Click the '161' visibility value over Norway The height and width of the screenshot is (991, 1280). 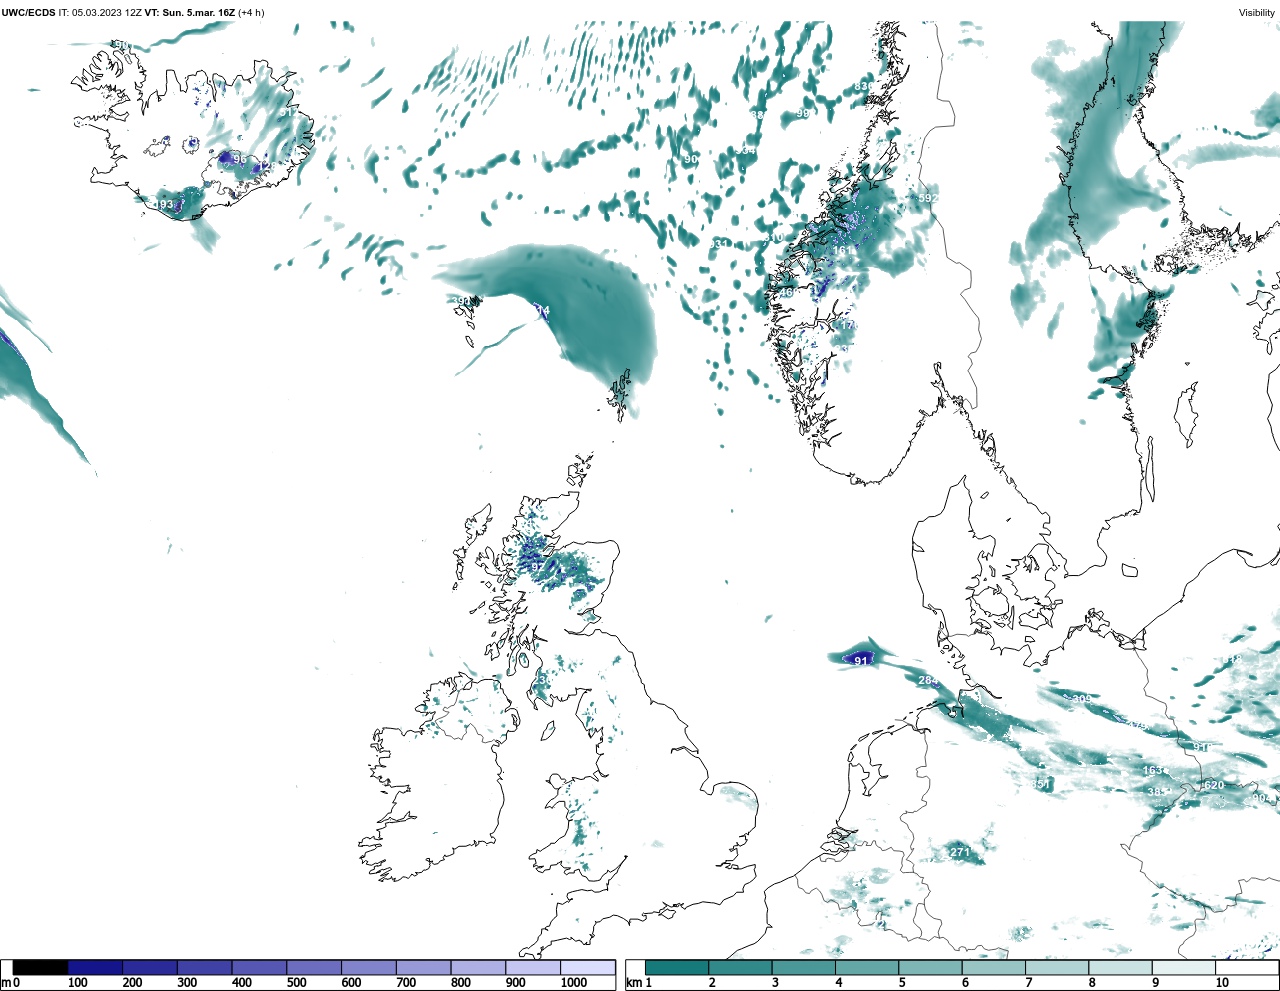(844, 251)
